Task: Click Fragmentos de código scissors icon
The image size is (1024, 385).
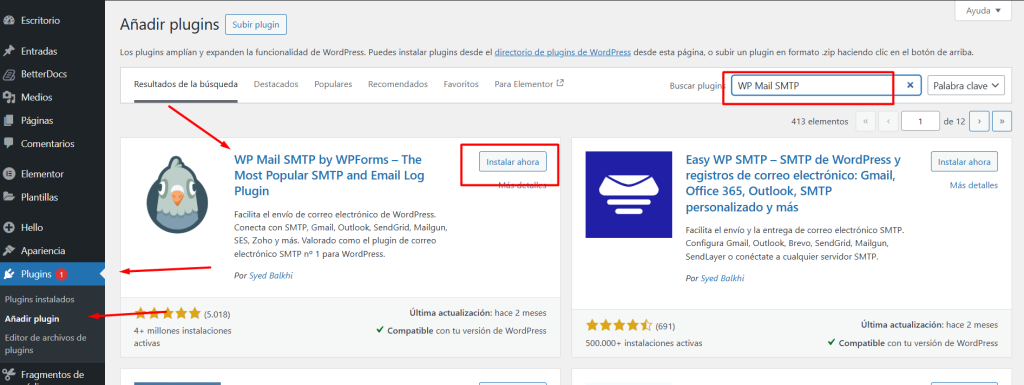Action: (9, 375)
